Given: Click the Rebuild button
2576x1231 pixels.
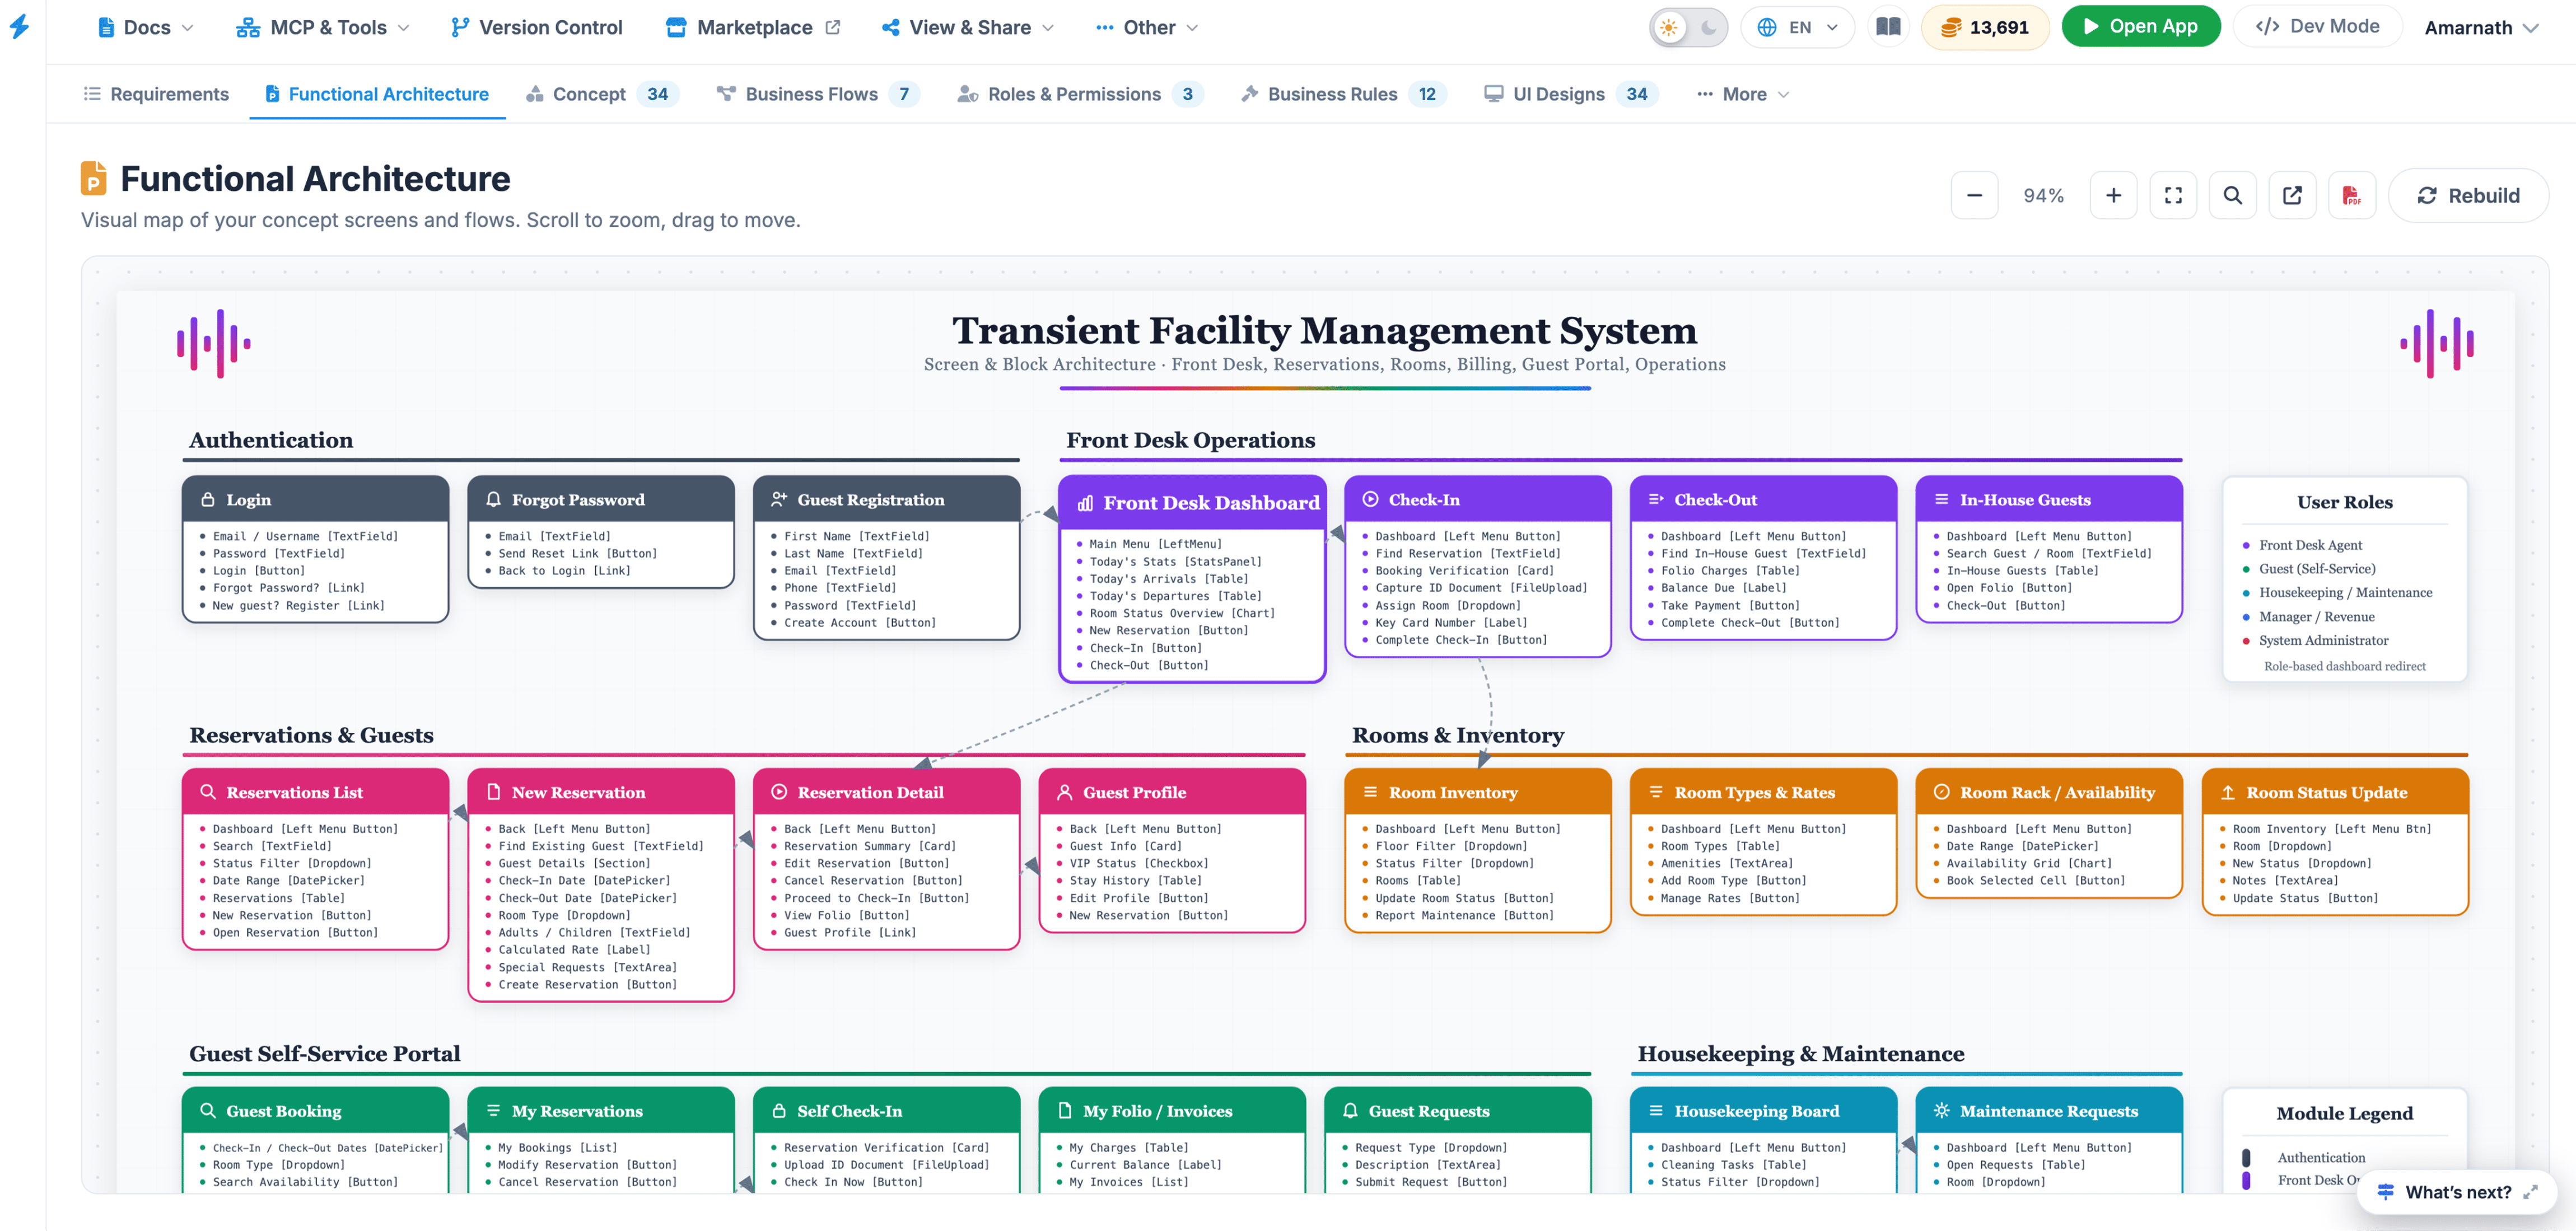Looking at the screenshot, I should pos(2467,196).
